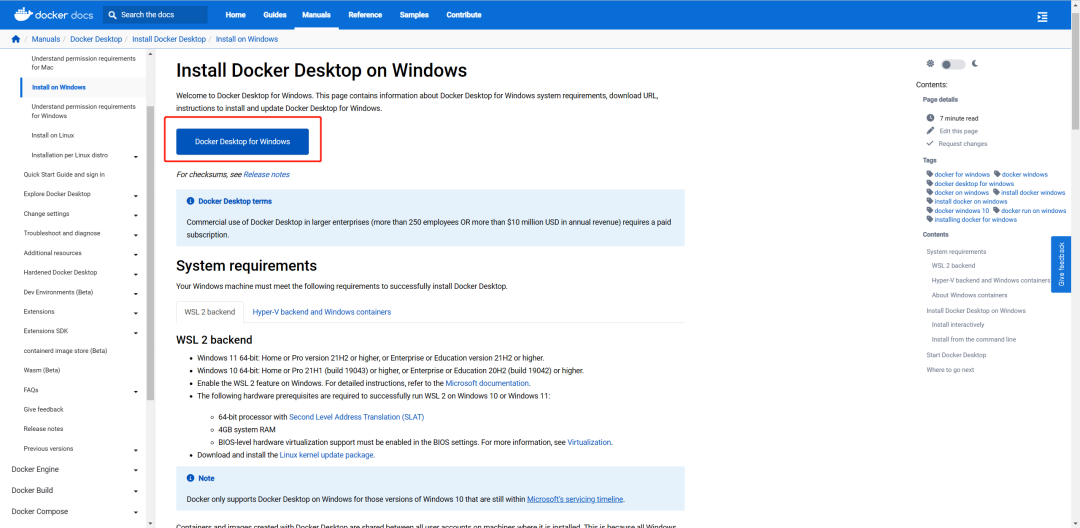Jump to System requirements in contents
Image resolution: width=1080 pixels, height=528 pixels.
coord(956,252)
